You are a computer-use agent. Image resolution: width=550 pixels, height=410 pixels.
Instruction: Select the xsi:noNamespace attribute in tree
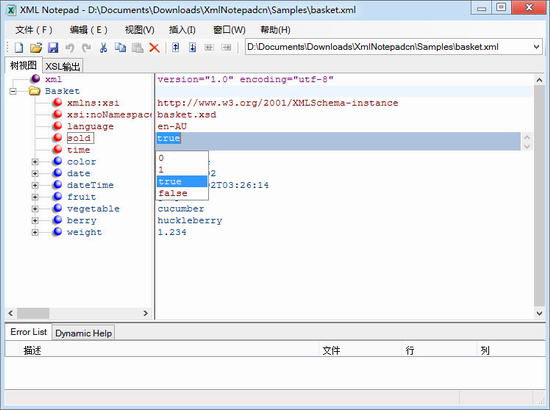click(x=110, y=114)
